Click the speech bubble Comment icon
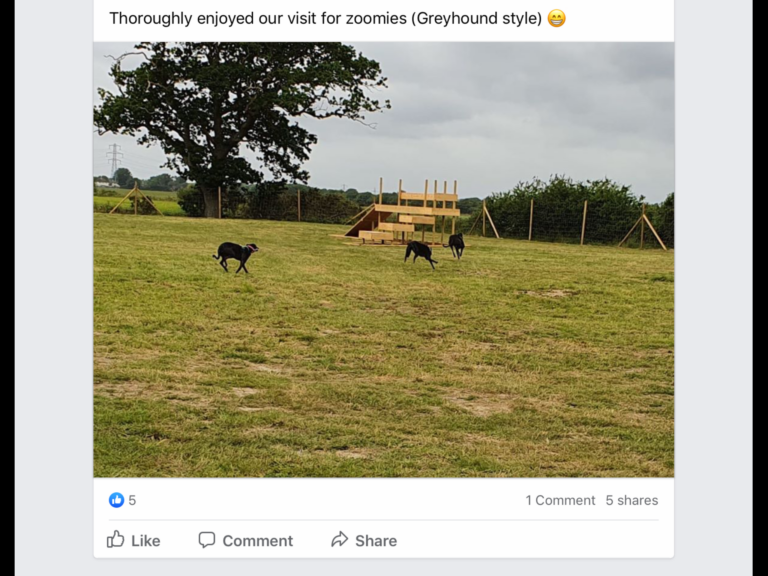This screenshot has width=768, height=576. pyautogui.click(x=207, y=539)
